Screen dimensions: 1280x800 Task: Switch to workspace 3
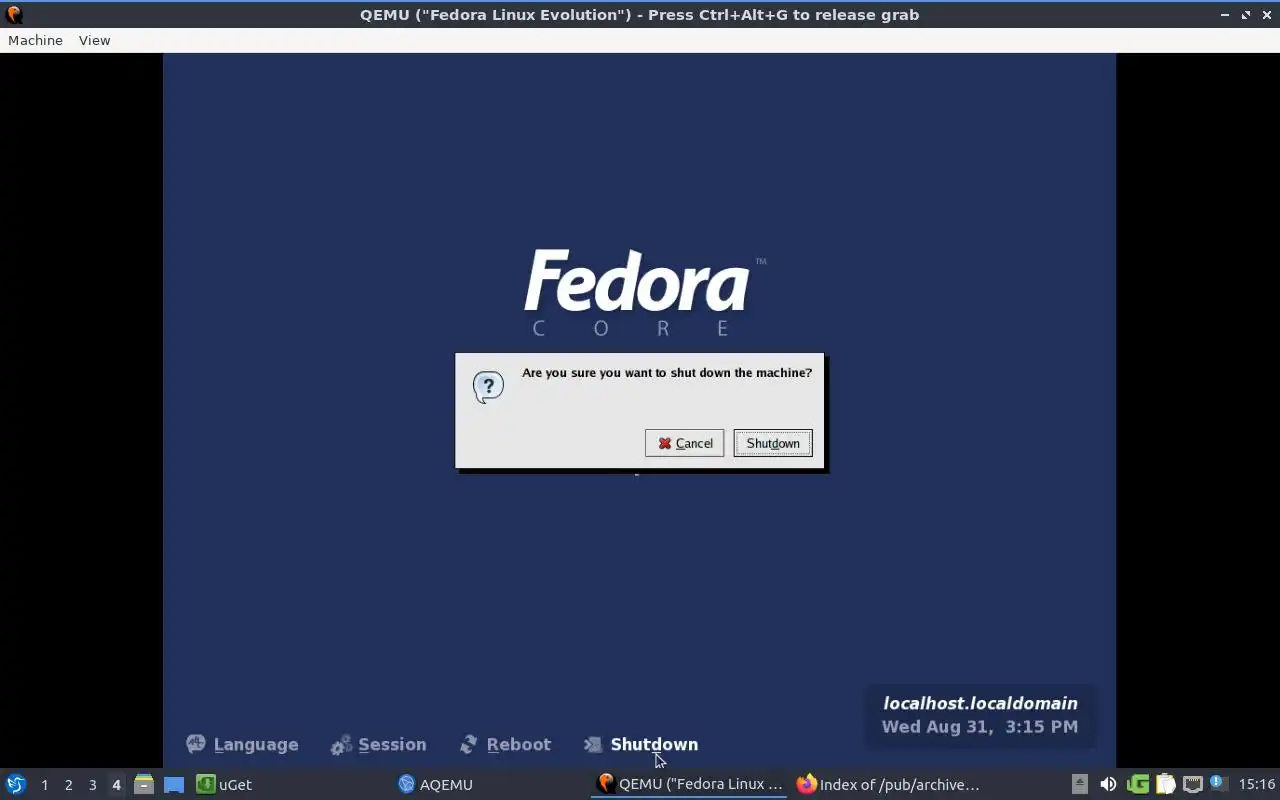pos(92,785)
